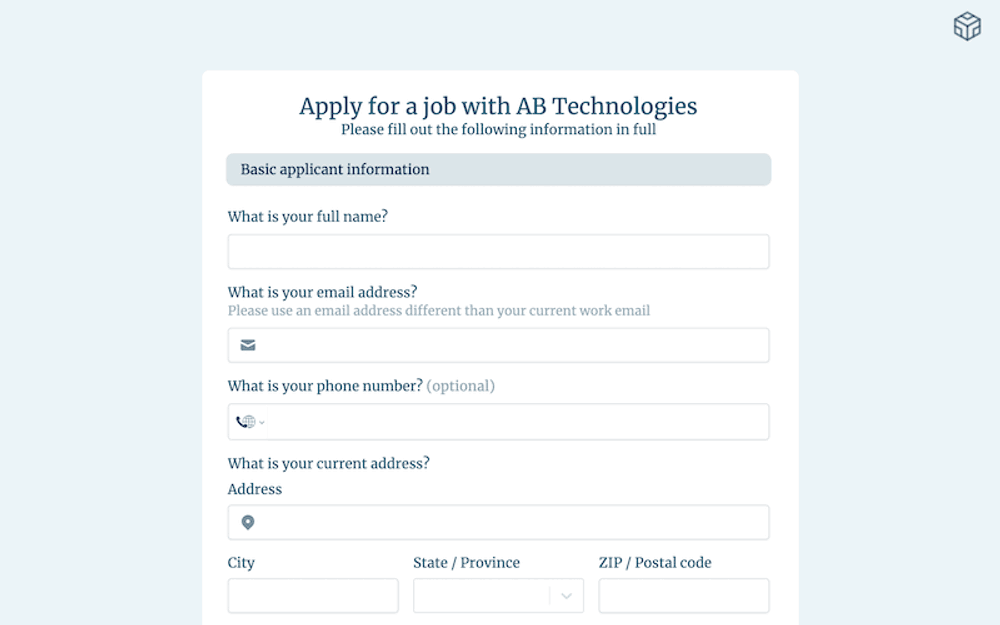1000x625 pixels.
Task: Expand the State / Province dropdown arrow
Action: pos(566,596)
